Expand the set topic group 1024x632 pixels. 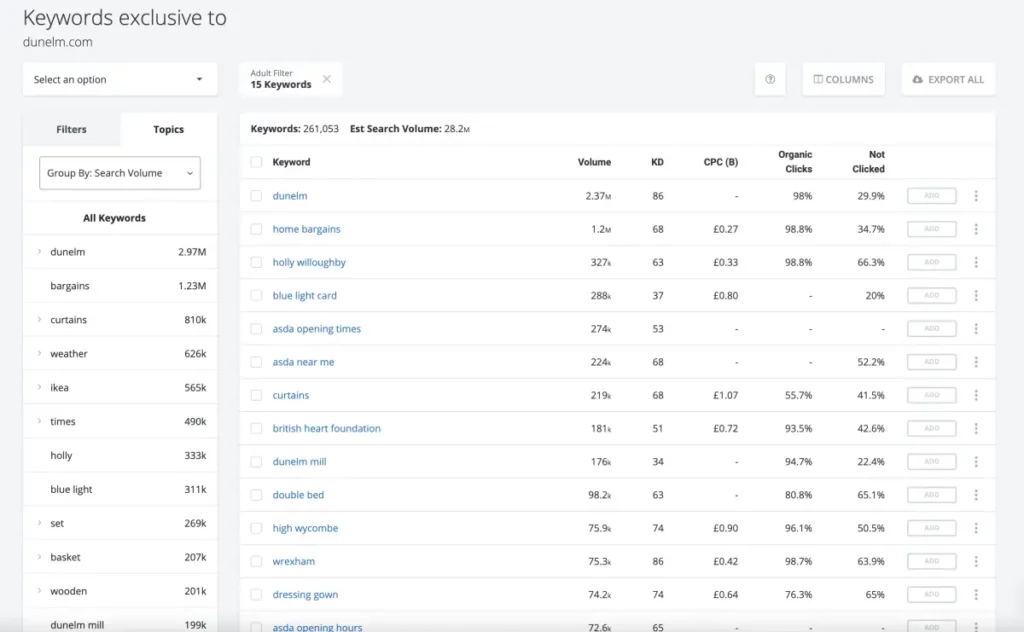[39, 523]
